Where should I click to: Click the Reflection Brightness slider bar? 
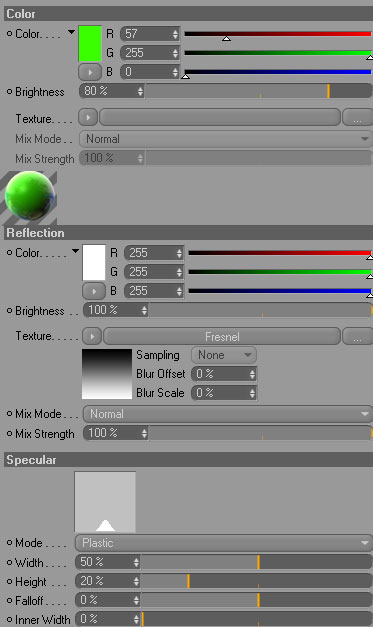tap(260, 310)
